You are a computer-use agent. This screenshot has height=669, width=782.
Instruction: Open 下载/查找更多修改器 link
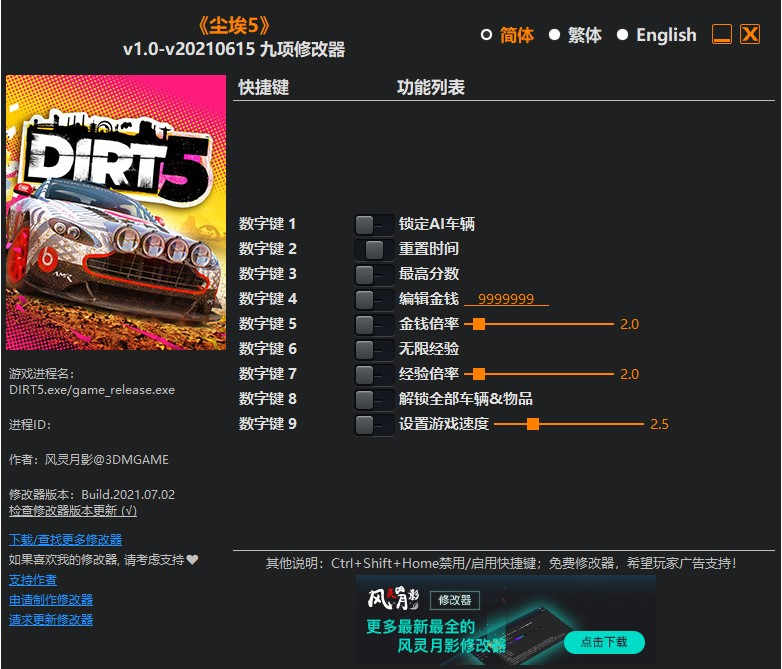65,540
